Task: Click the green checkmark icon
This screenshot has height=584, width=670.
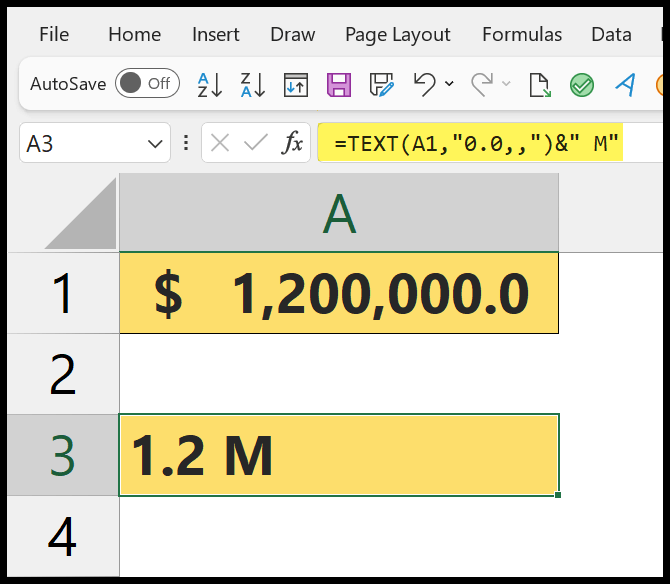Action: pos(582,85)
